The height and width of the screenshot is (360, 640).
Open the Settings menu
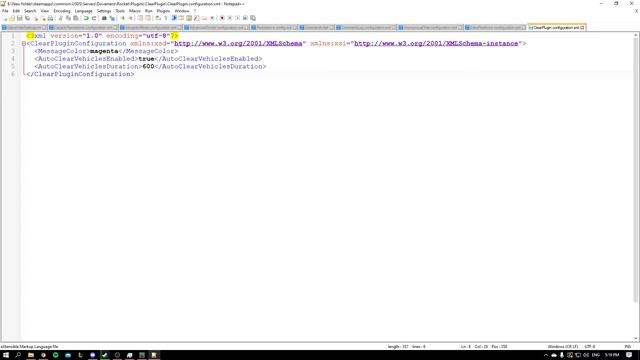(x=104, y=11)
